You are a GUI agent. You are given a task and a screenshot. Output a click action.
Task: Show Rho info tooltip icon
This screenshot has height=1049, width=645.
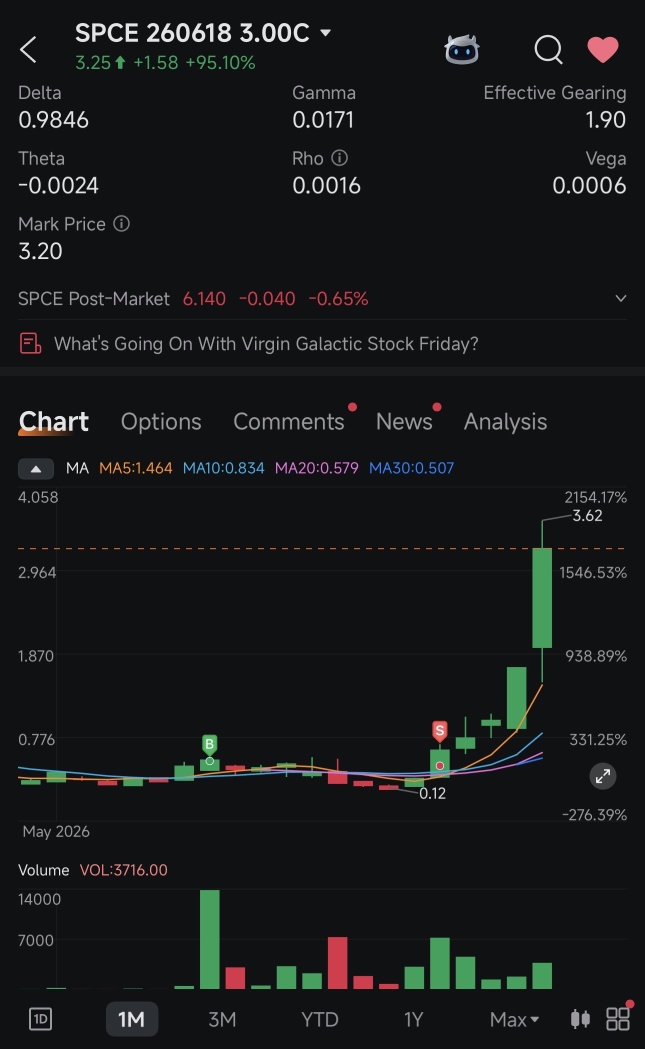[x=340, y=158]
